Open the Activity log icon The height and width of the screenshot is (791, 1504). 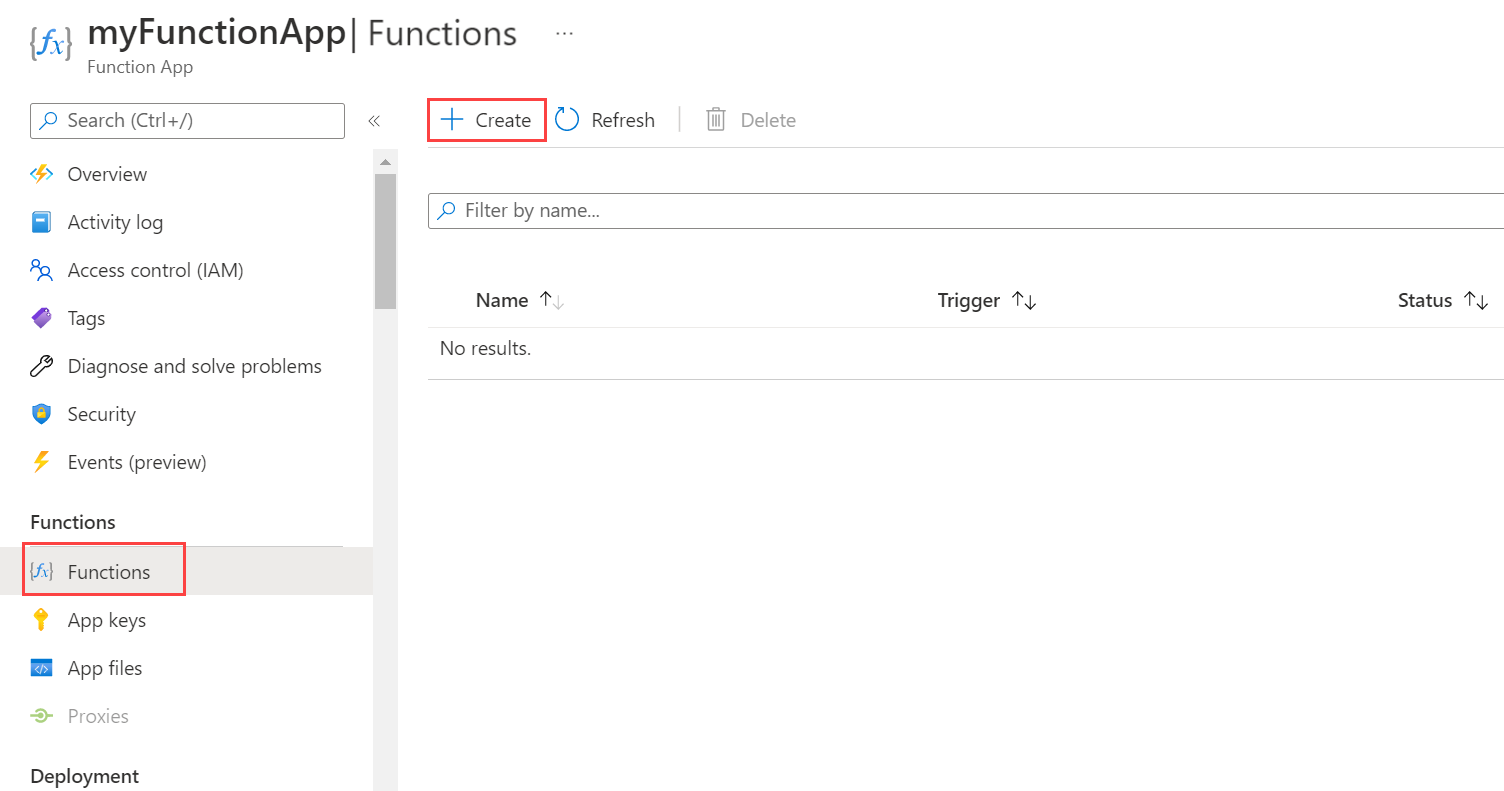click(x=41, y=222)
